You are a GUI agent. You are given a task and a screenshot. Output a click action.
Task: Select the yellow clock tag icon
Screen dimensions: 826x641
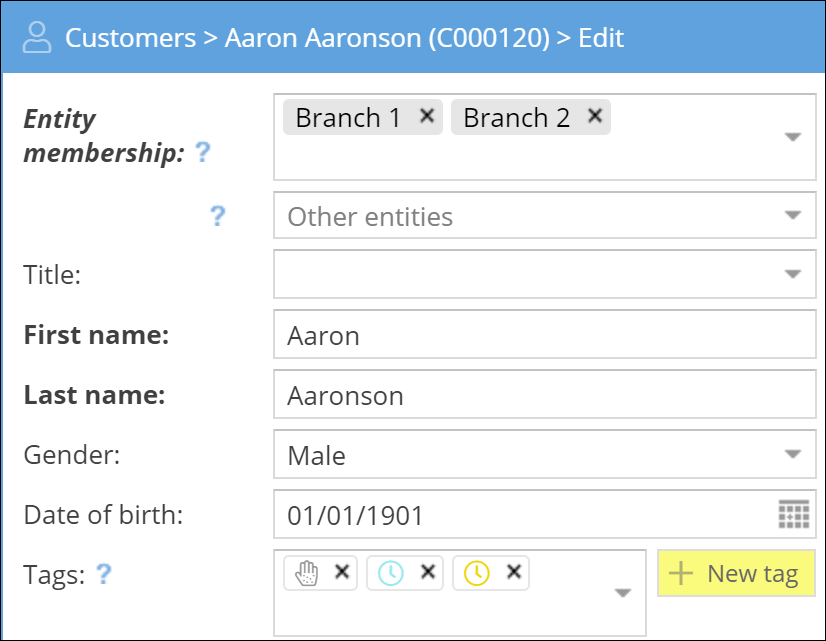(x=477, y=573)
